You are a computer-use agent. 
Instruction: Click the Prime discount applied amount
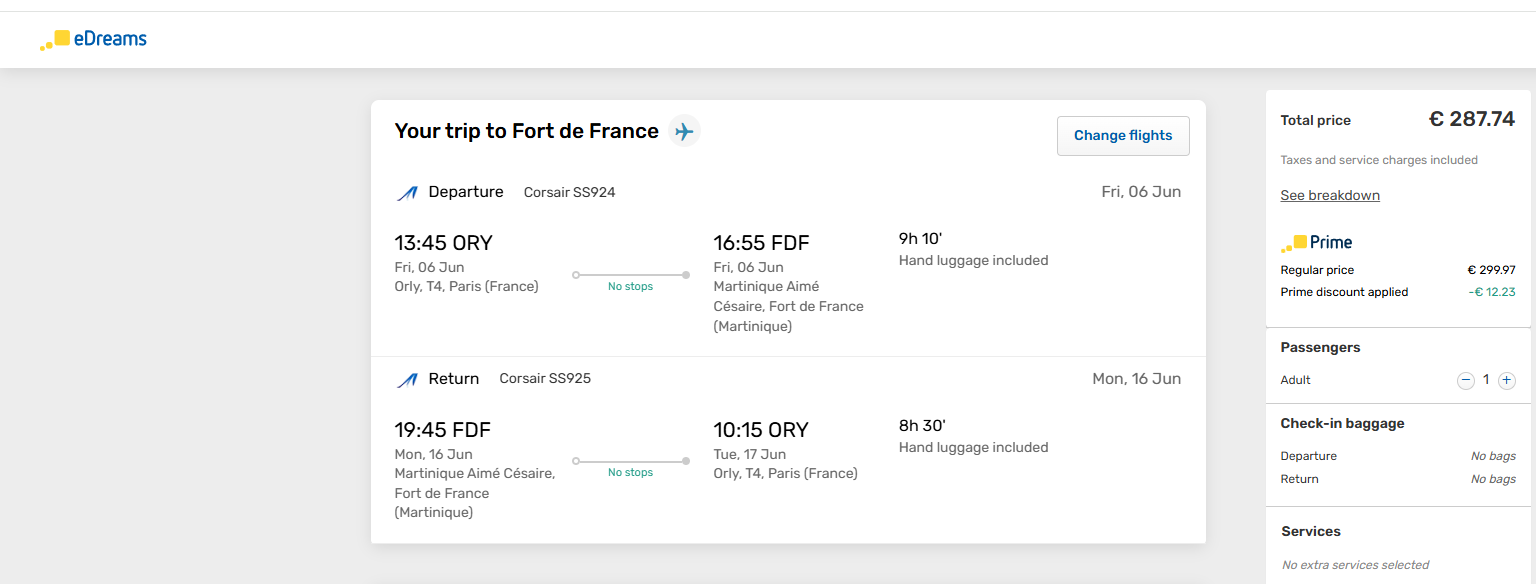click(x=1492, y=292)
